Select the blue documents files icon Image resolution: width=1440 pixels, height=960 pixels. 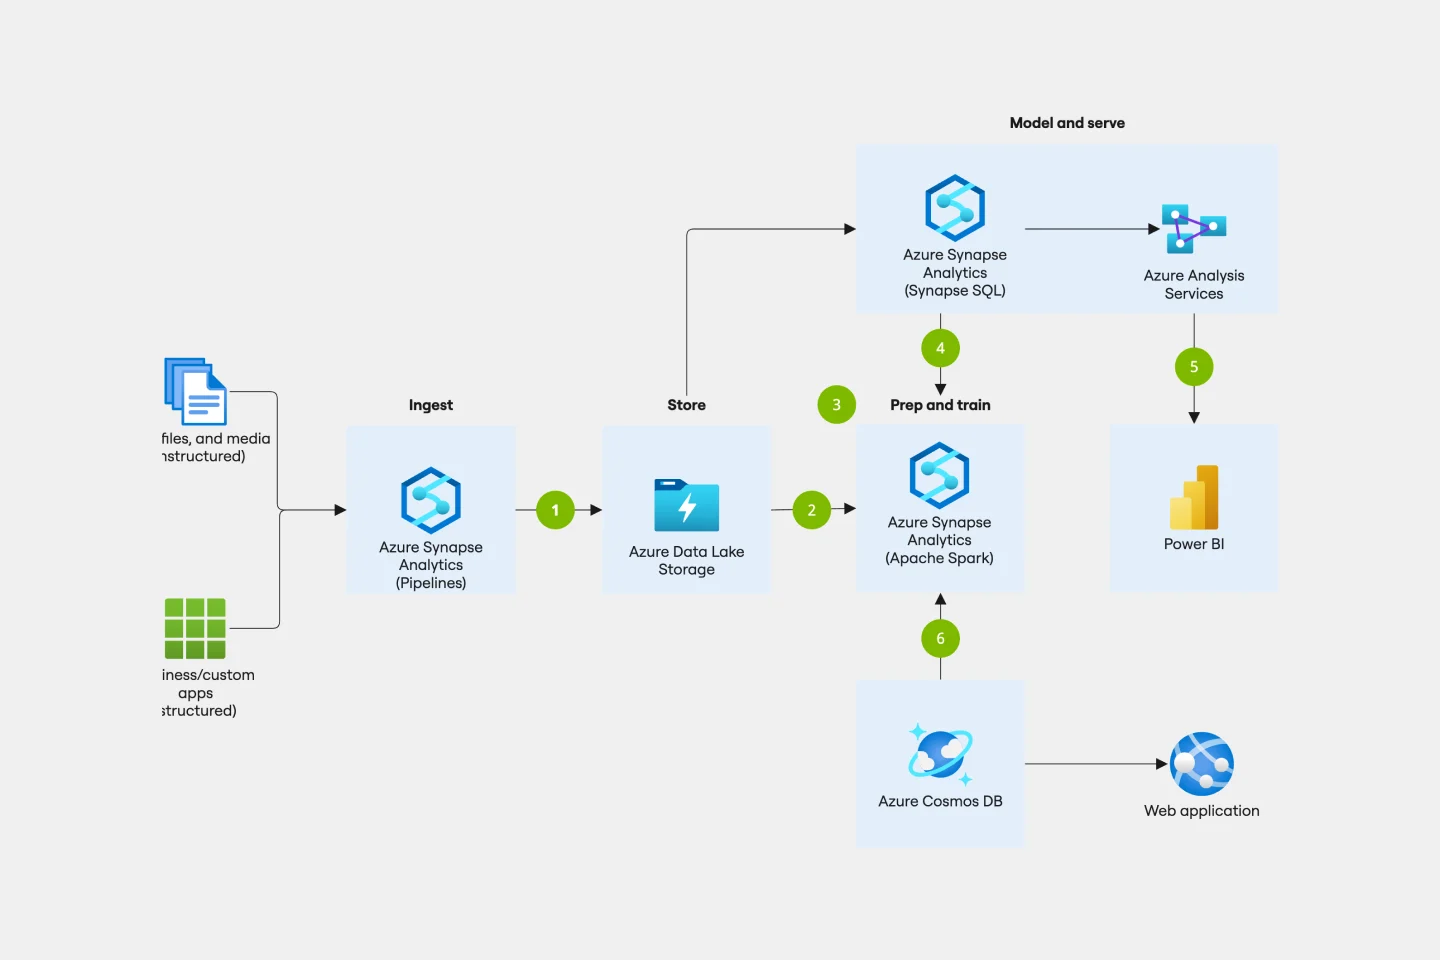tap(196, 391)
